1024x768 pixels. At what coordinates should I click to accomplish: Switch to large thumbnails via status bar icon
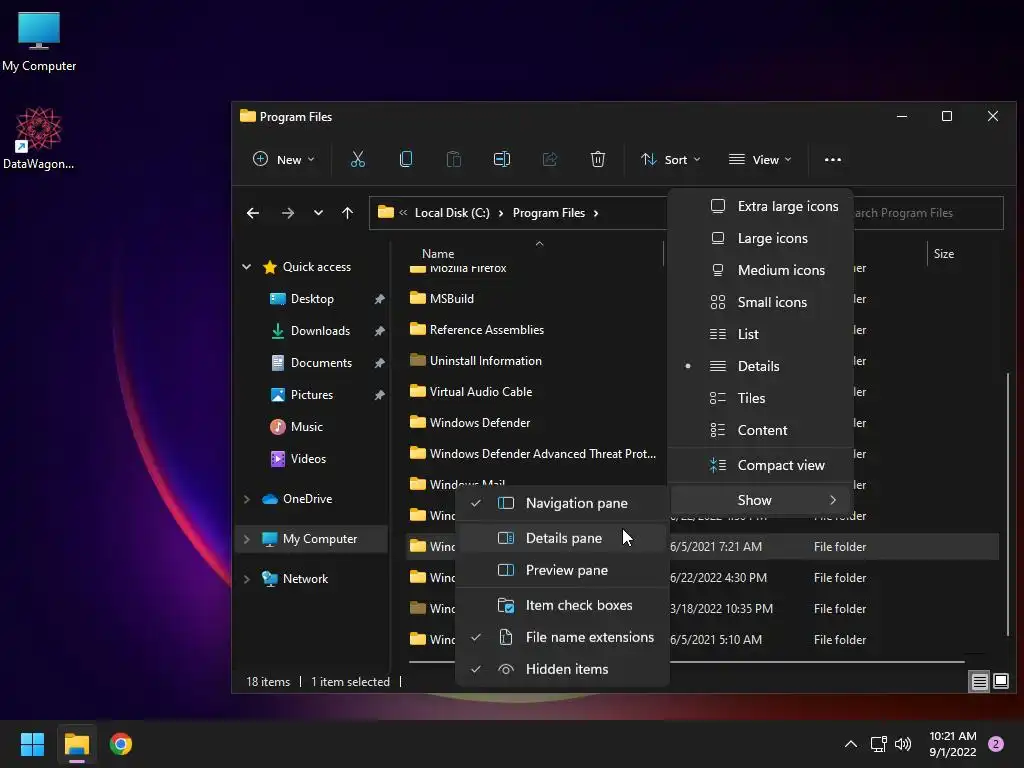coord(1000,682)
